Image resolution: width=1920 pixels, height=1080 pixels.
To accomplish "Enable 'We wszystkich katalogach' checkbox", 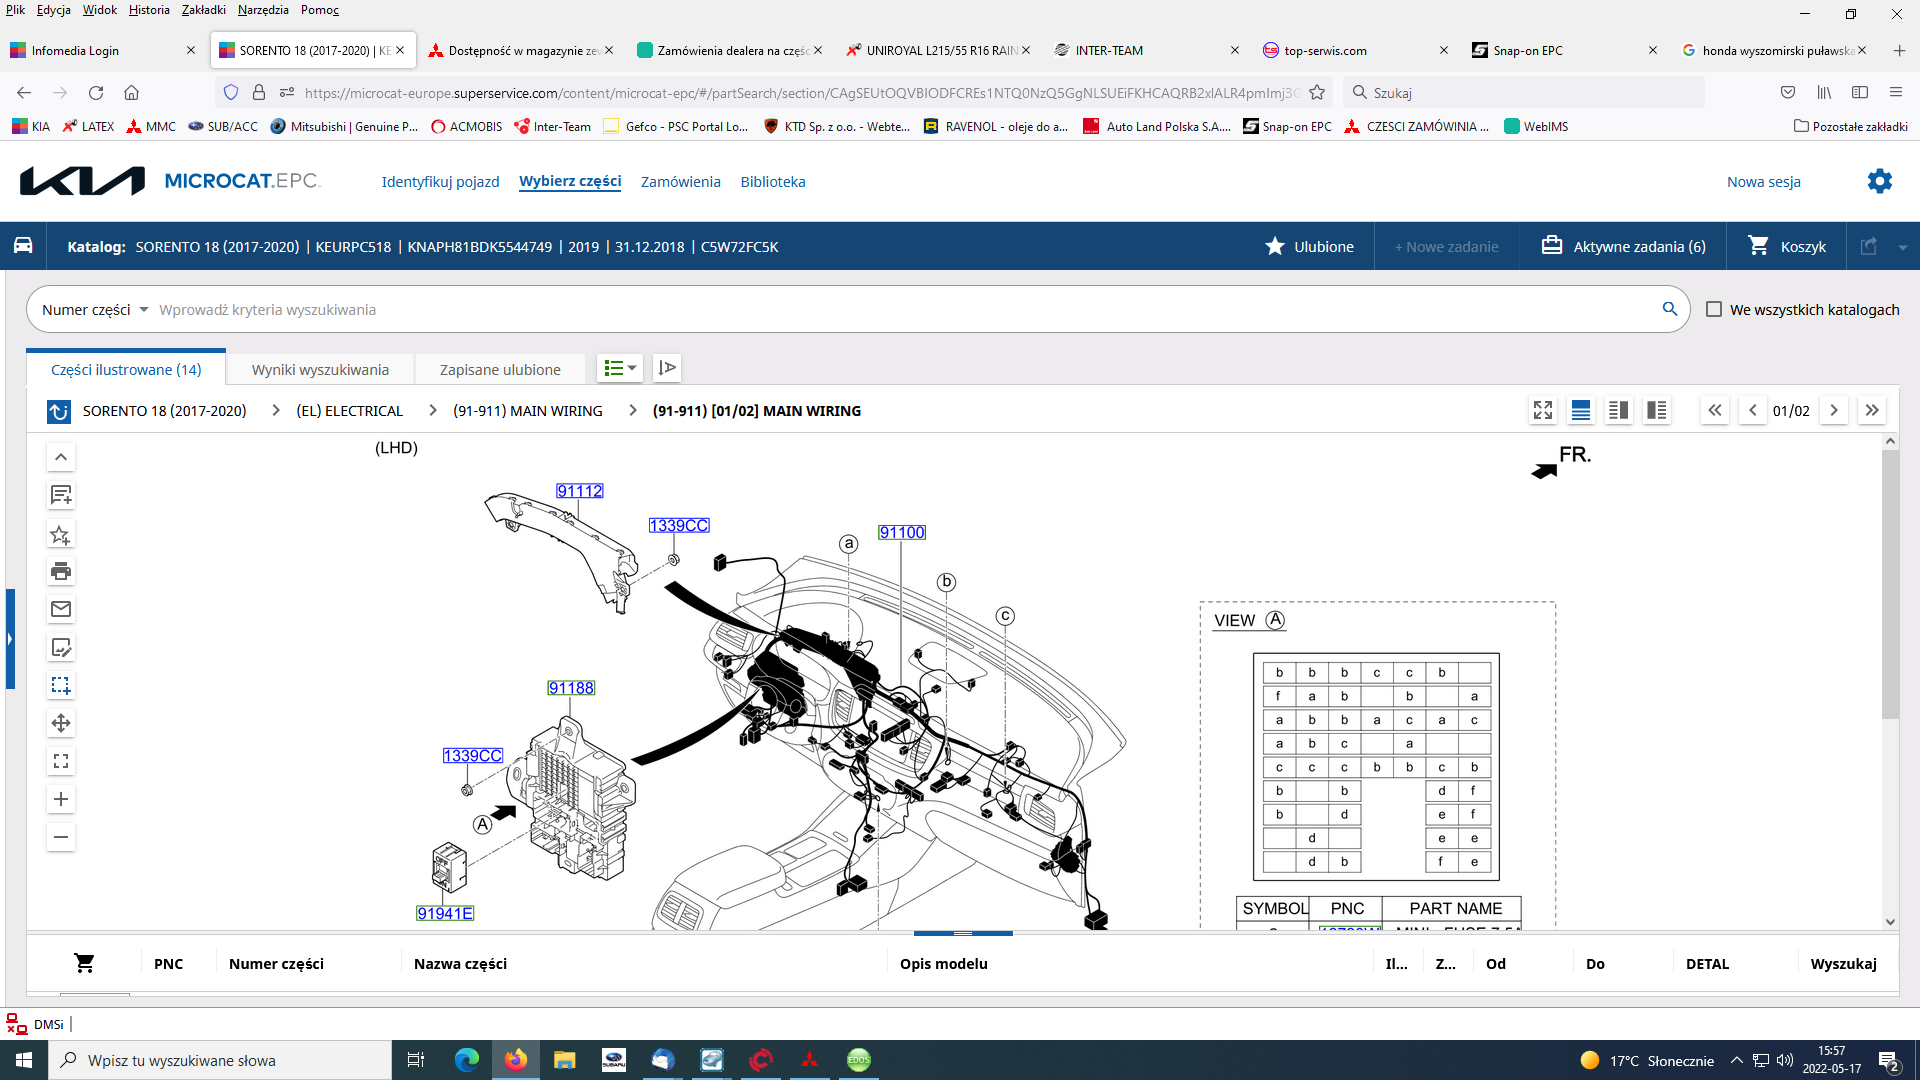I will [x=1714, y=309].
